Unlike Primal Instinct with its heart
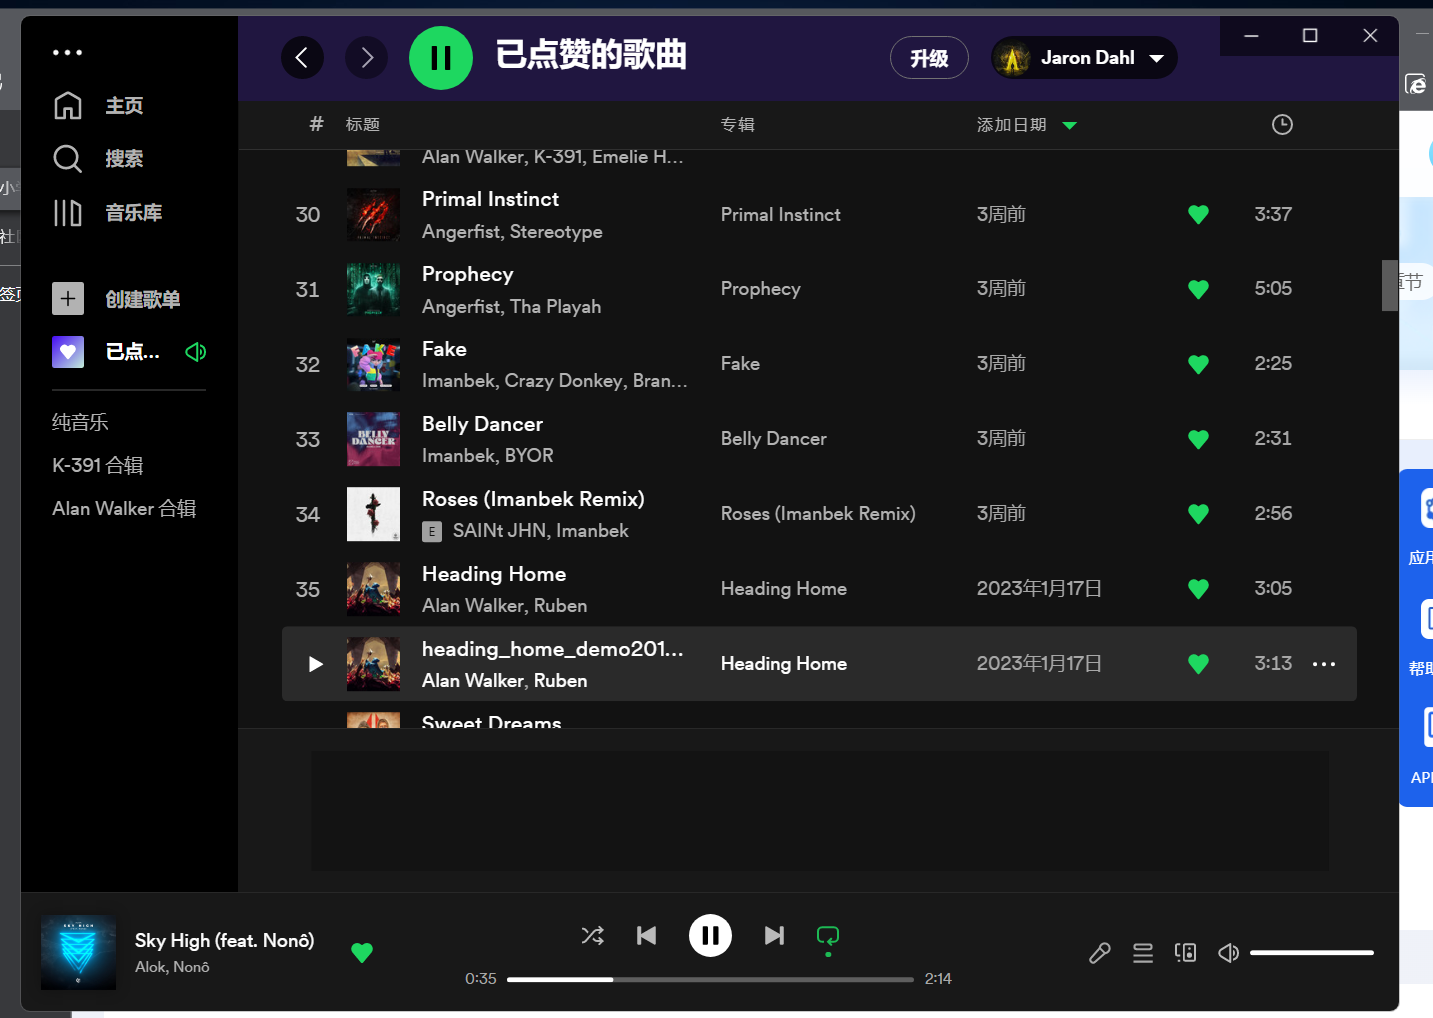 coord(1198,214)
